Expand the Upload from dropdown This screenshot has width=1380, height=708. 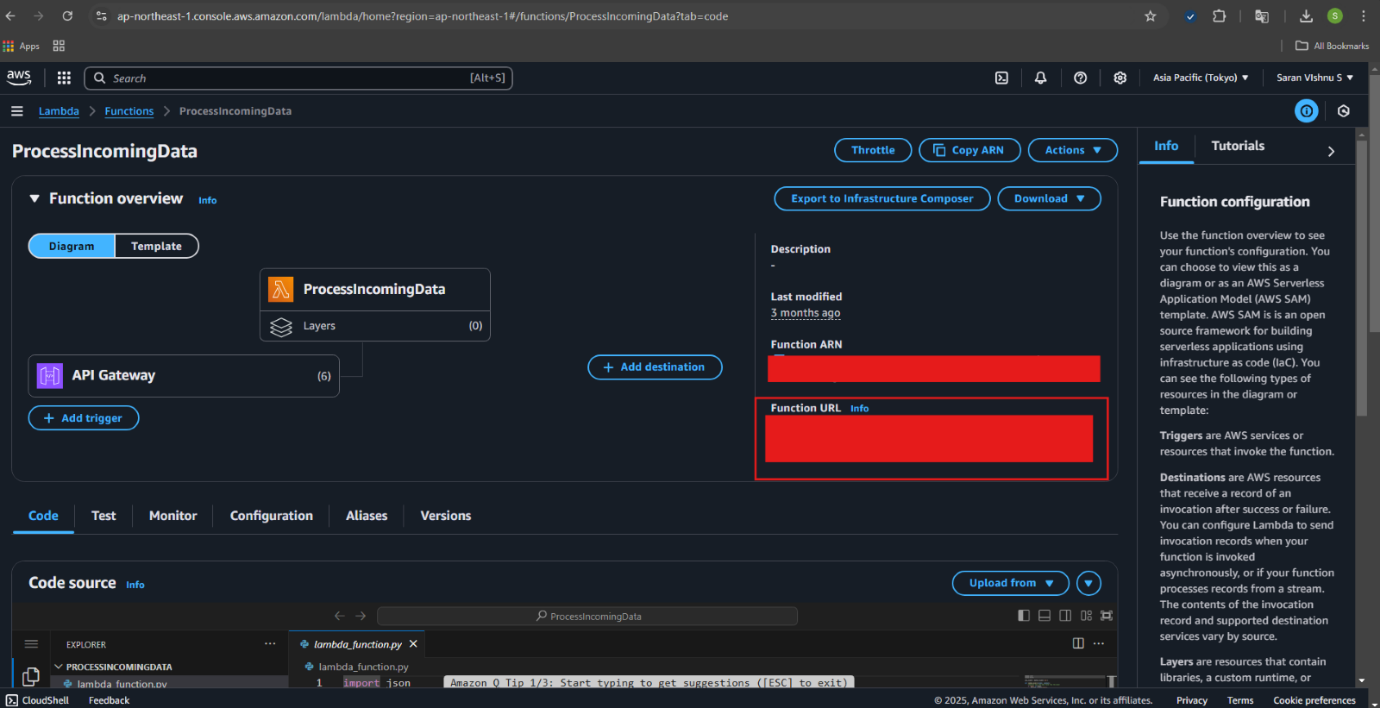pyautogui.click(x=1010, y=583)
